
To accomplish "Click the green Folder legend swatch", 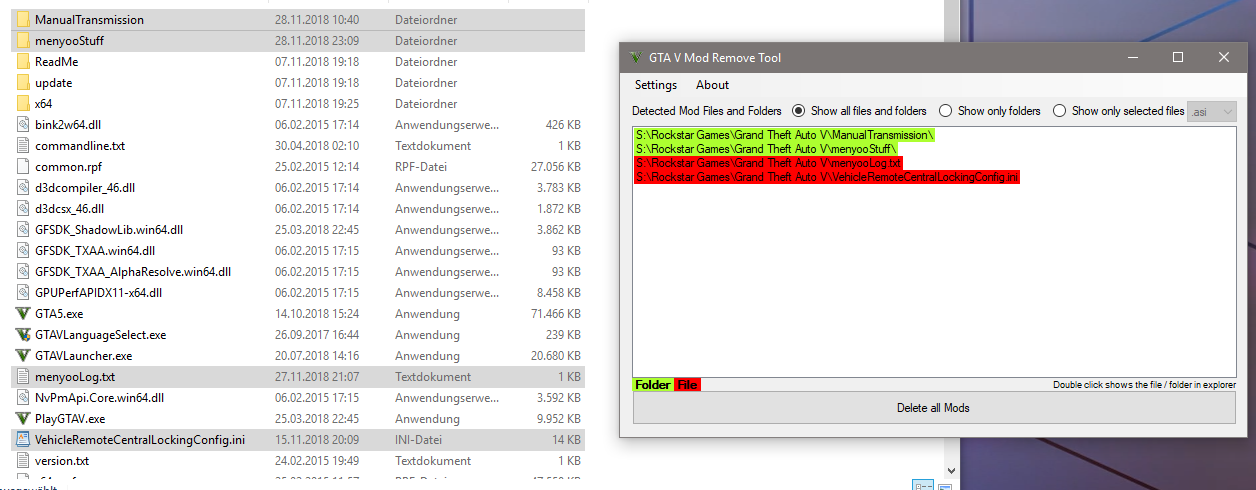I will (653, 385).
